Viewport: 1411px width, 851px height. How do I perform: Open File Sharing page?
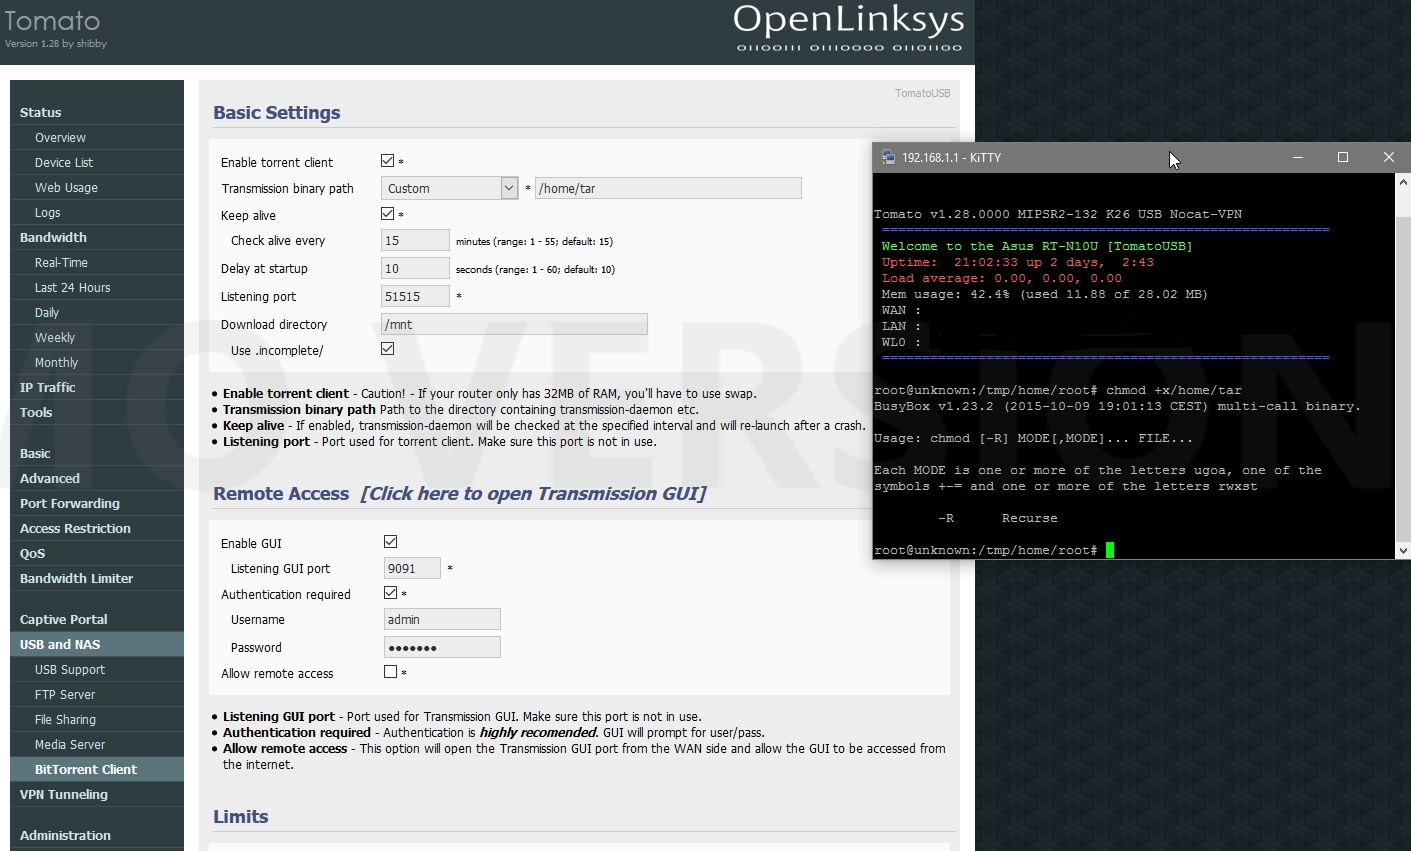point(97,719)
